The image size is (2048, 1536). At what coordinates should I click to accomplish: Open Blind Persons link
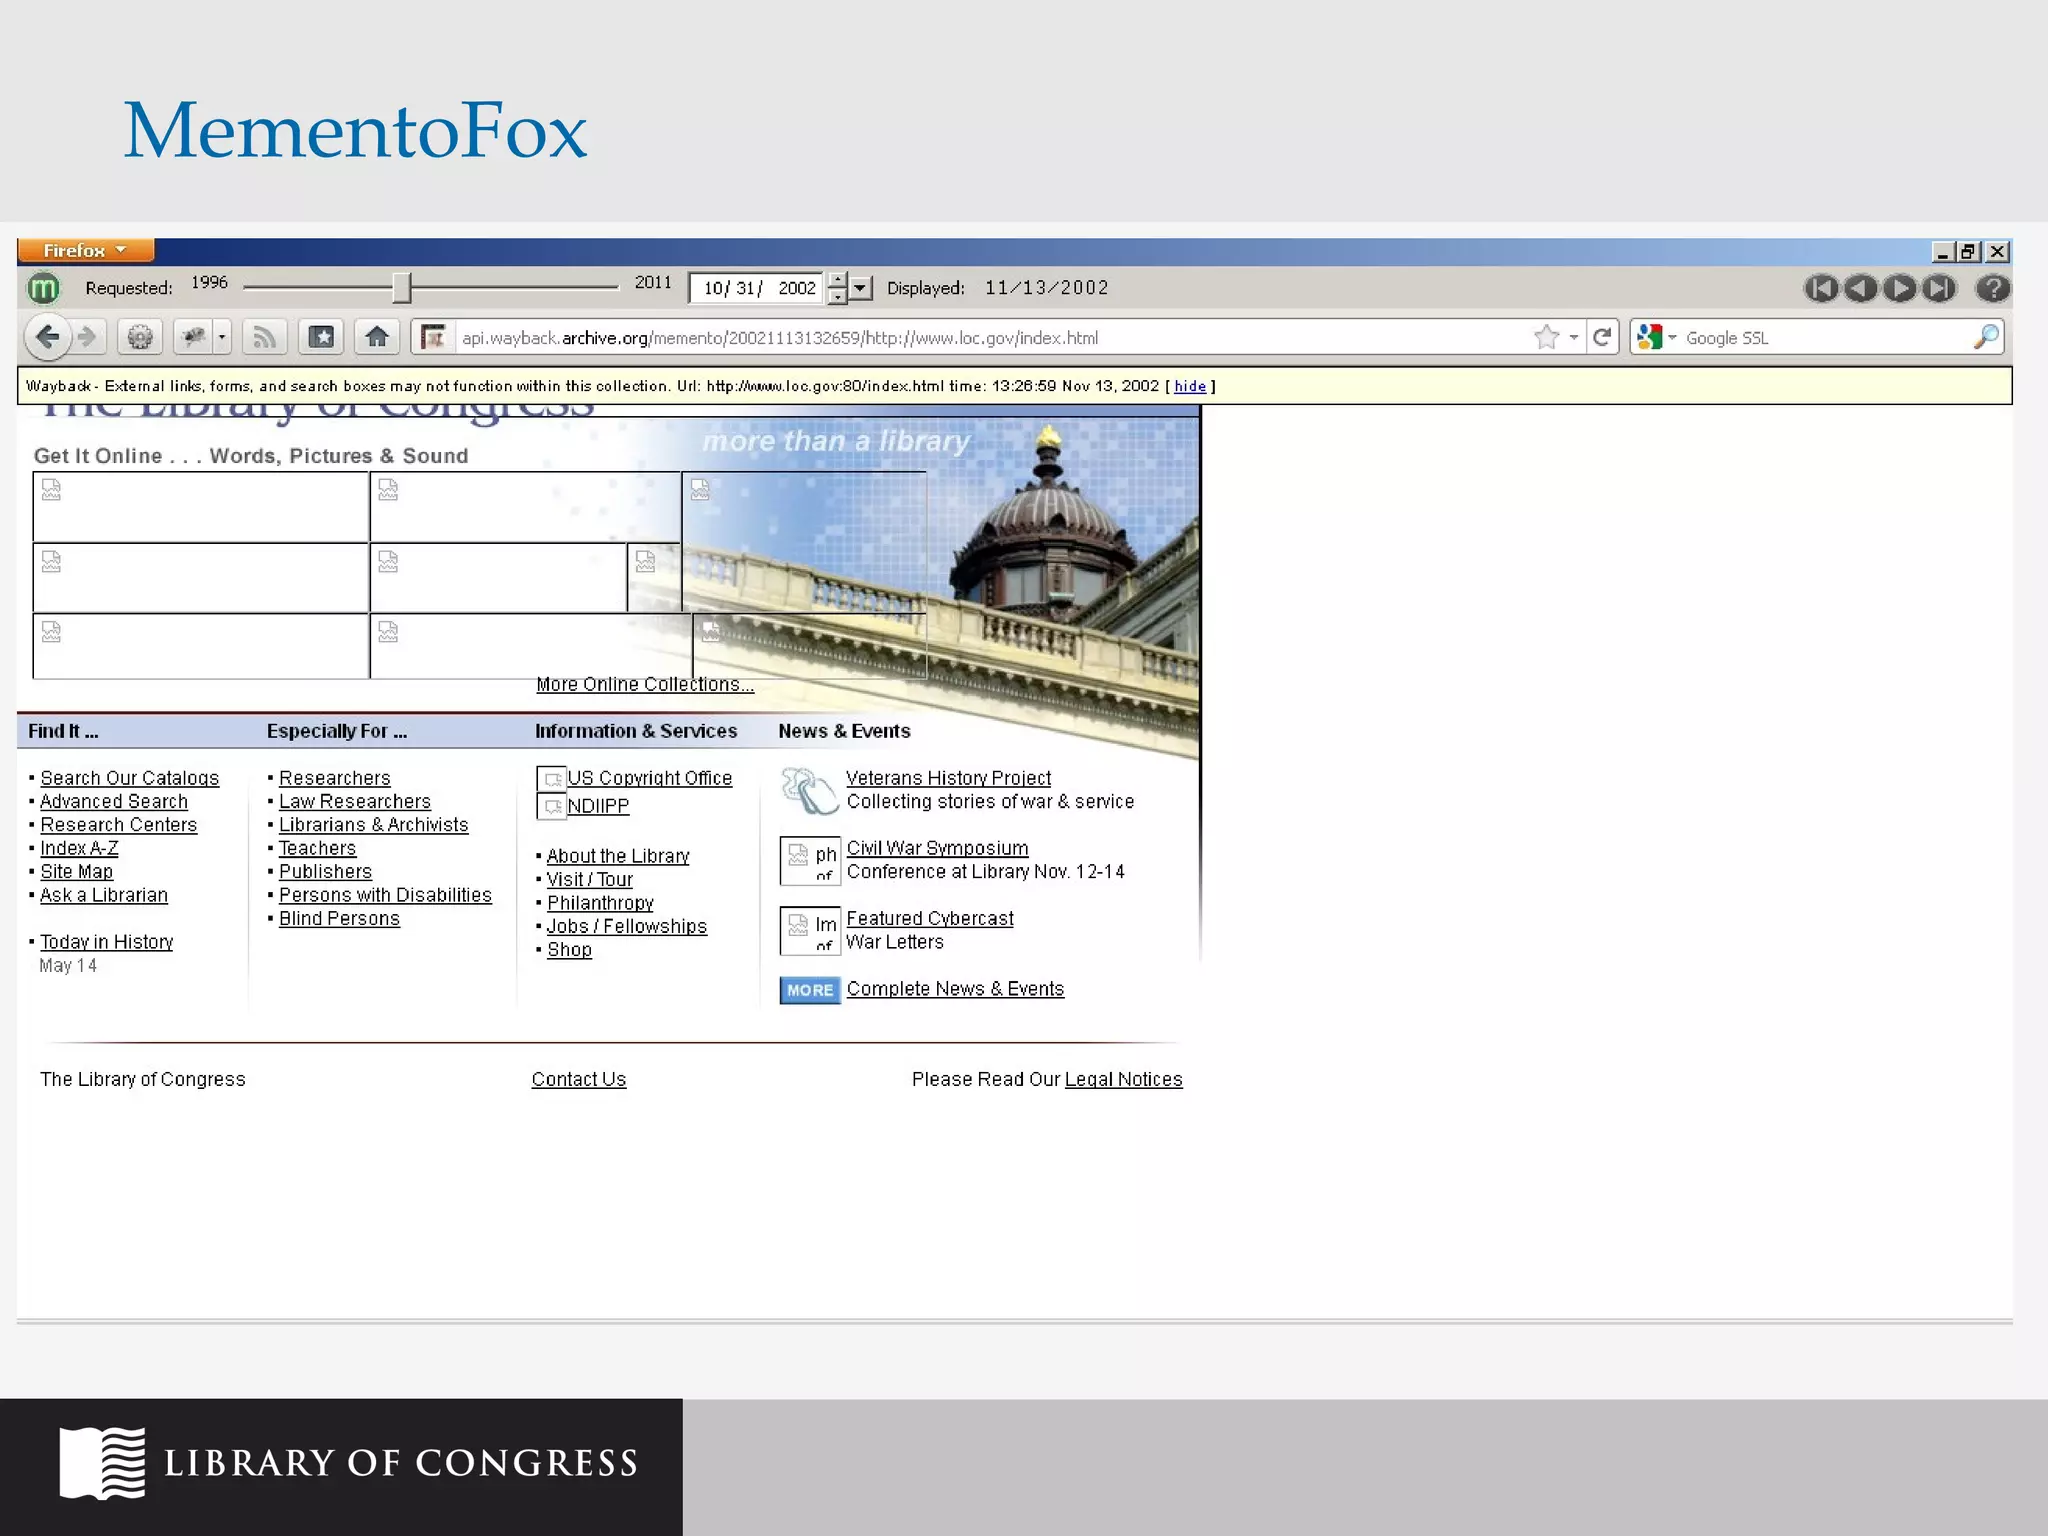pos(339,919)
